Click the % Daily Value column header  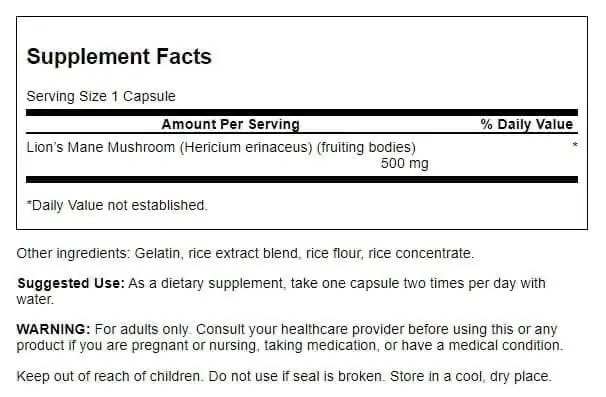pyautogui.click(x=527, y=124)
